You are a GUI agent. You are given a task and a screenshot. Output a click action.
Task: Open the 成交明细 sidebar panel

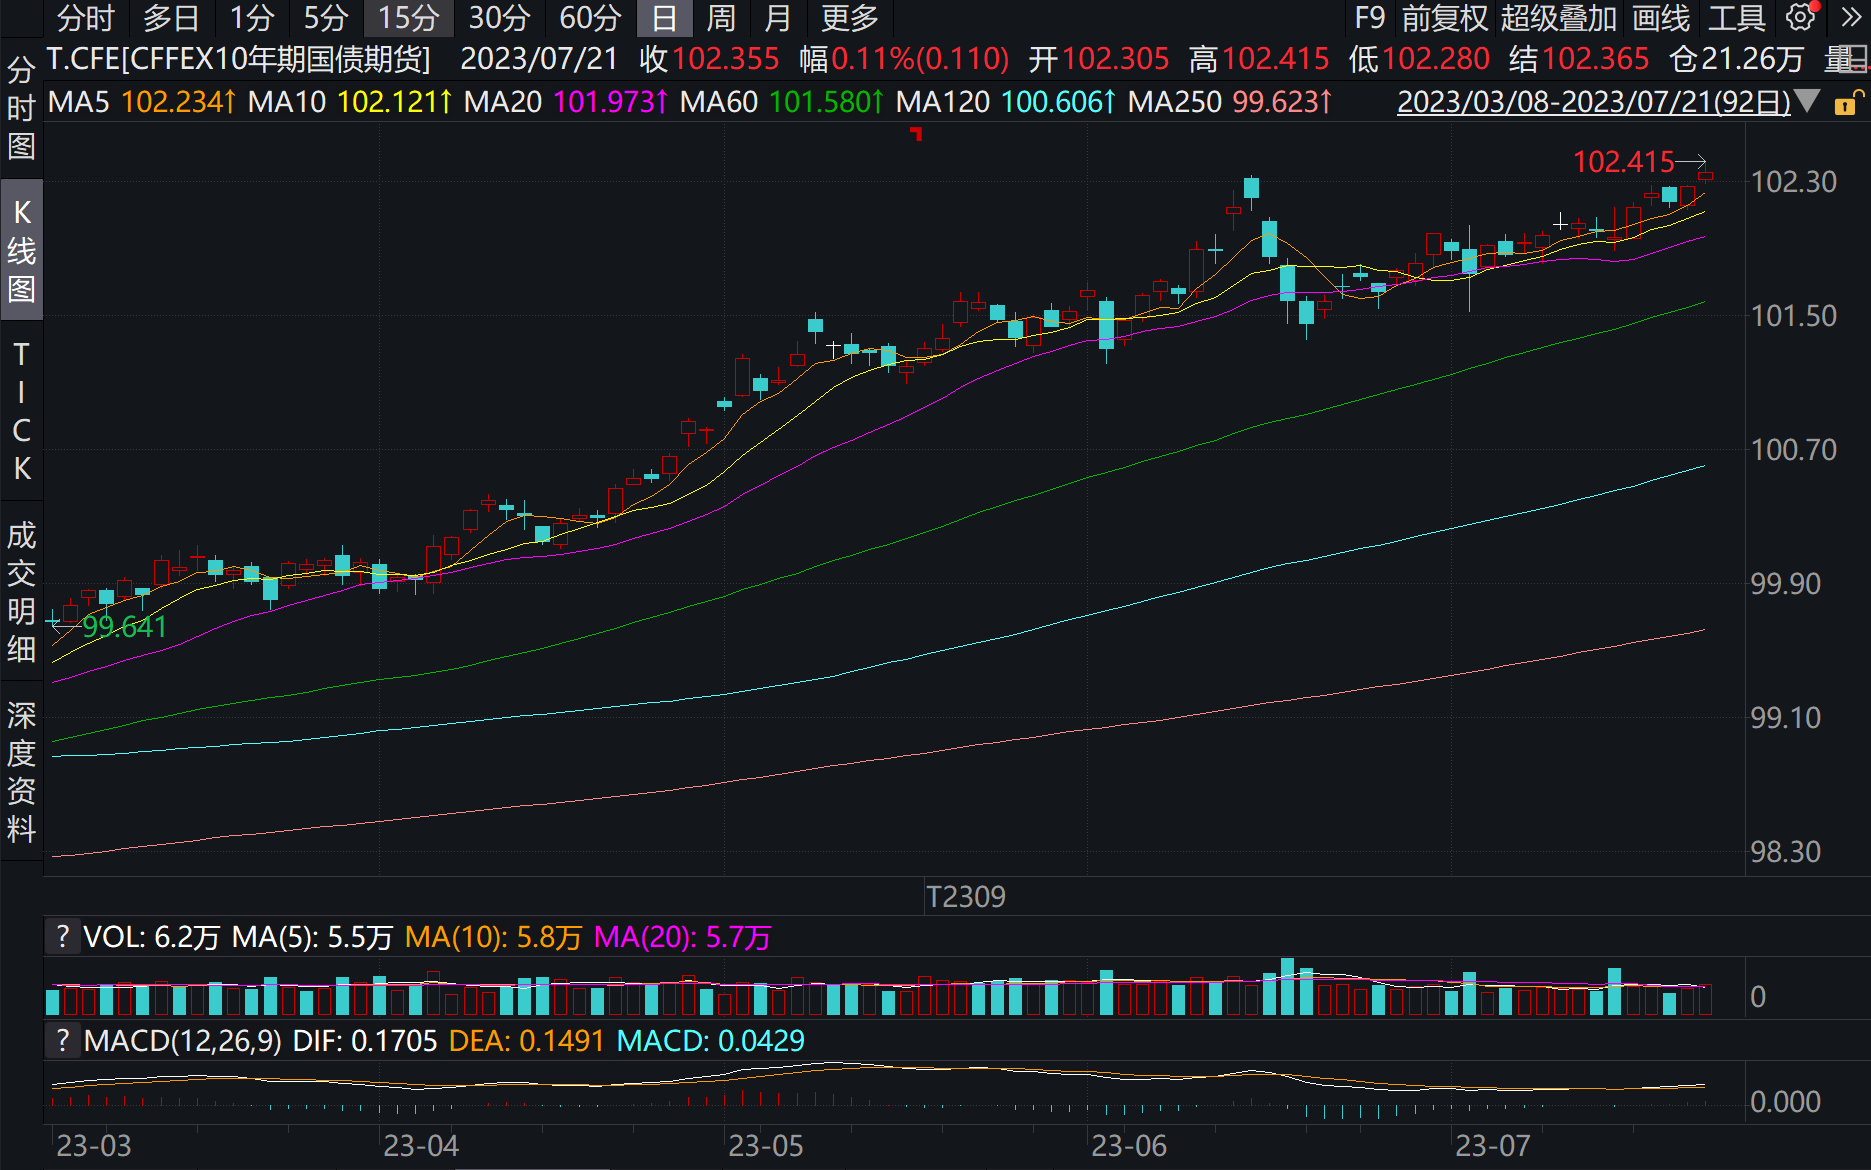coord(21,592)
